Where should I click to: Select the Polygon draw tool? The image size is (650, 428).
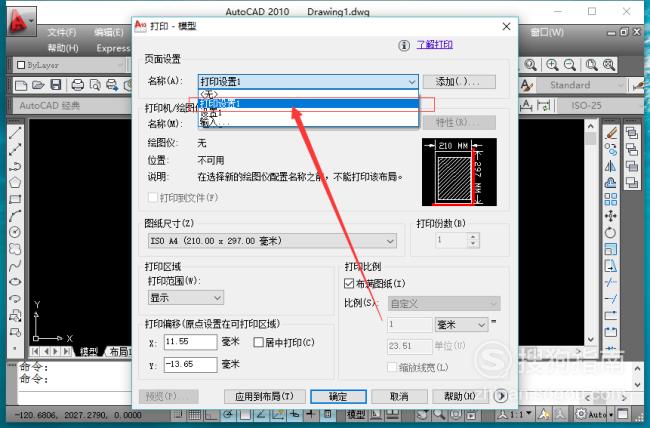pyautogui.click(x=15, y=182)
